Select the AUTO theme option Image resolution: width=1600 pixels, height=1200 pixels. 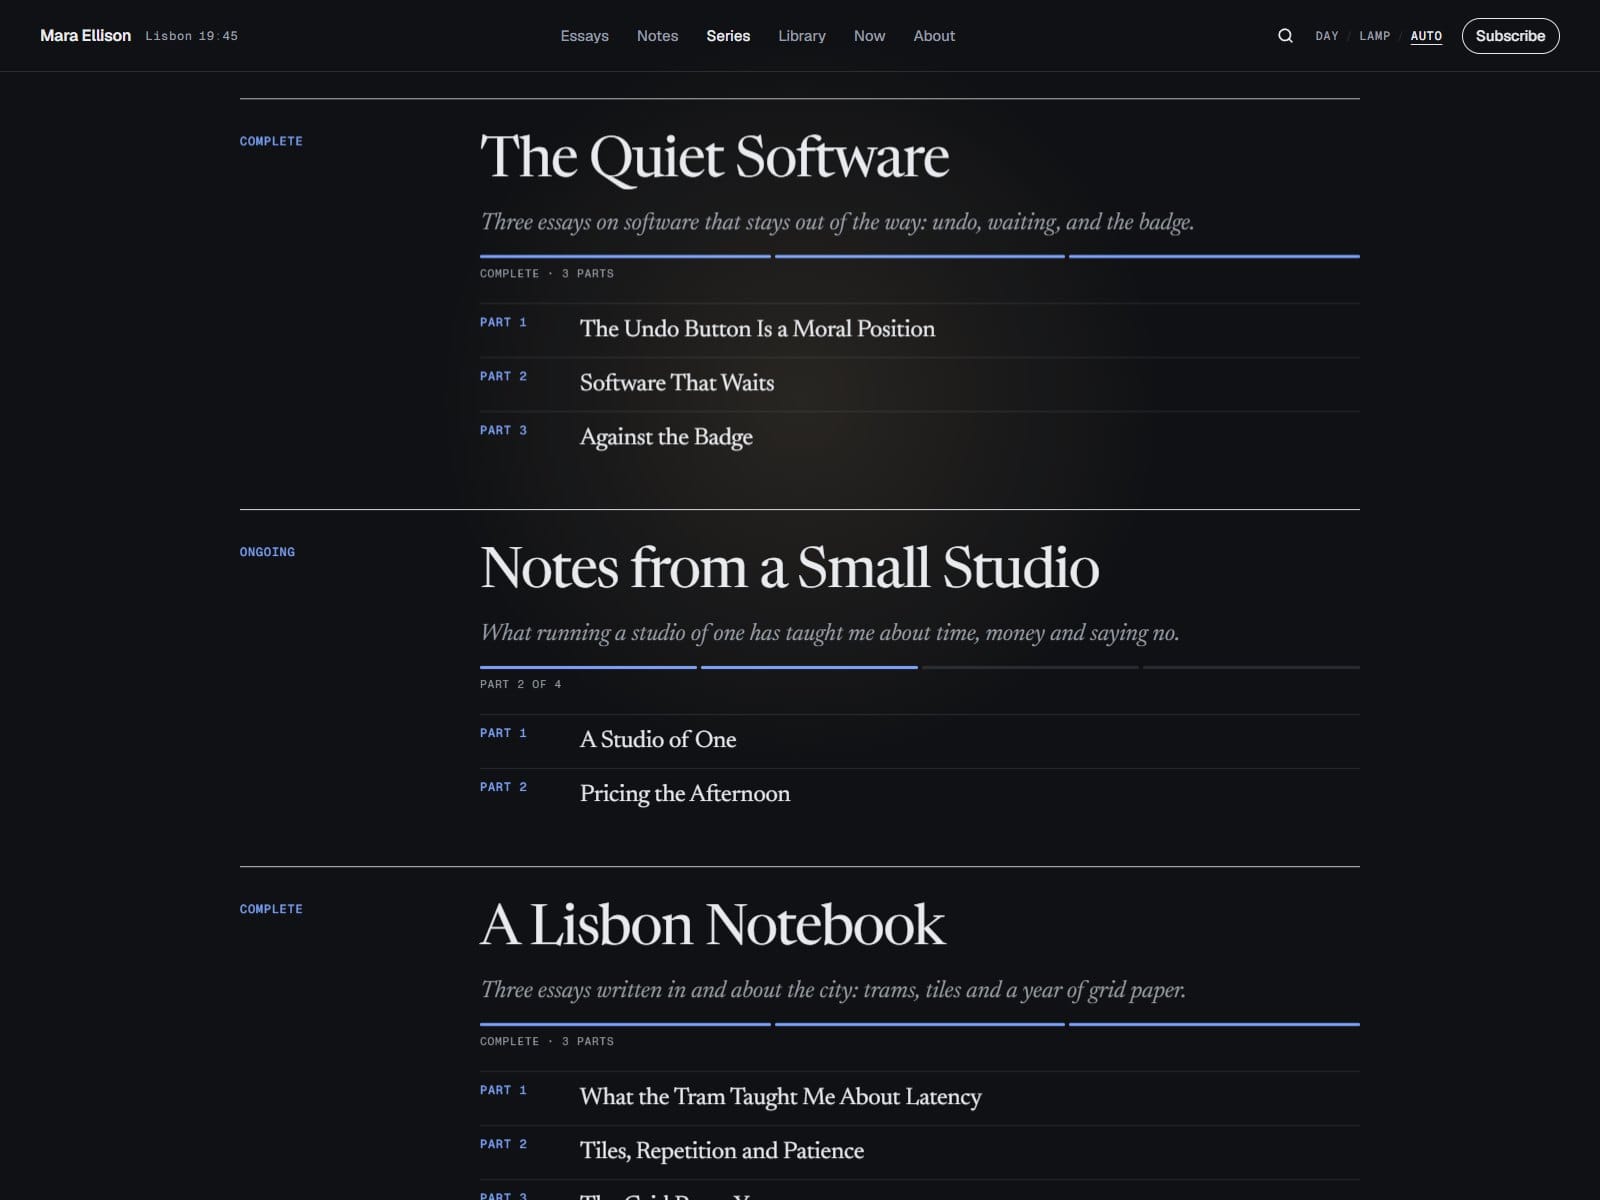pos(1426,36)
